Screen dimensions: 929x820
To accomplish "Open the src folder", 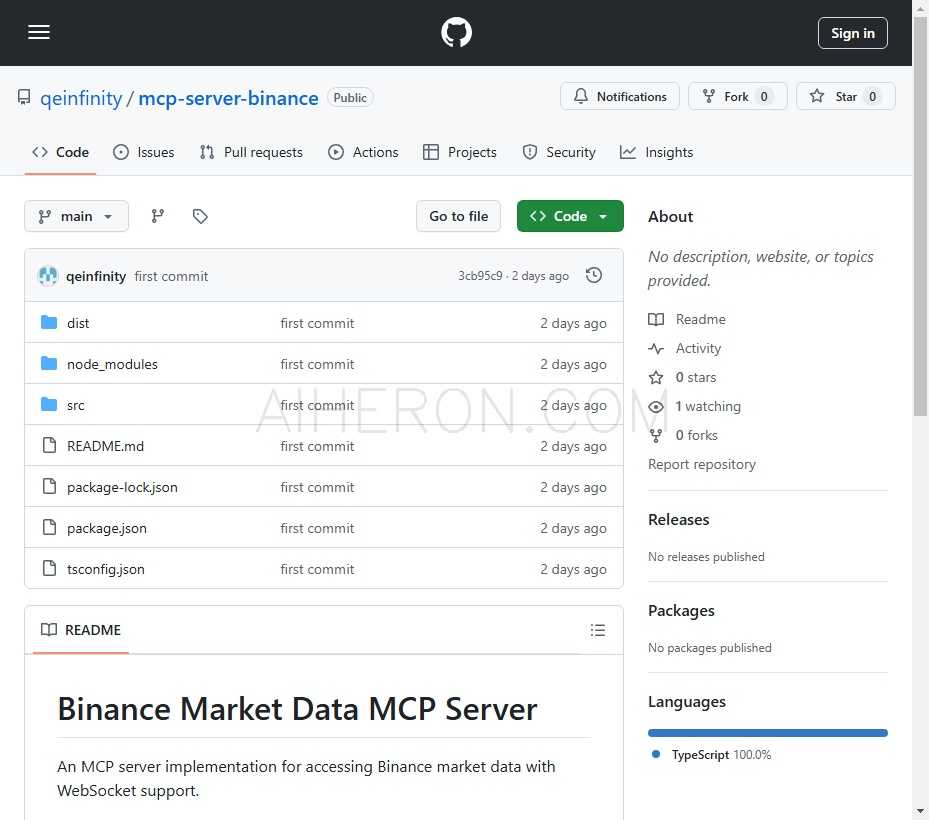I will (76, 405).
